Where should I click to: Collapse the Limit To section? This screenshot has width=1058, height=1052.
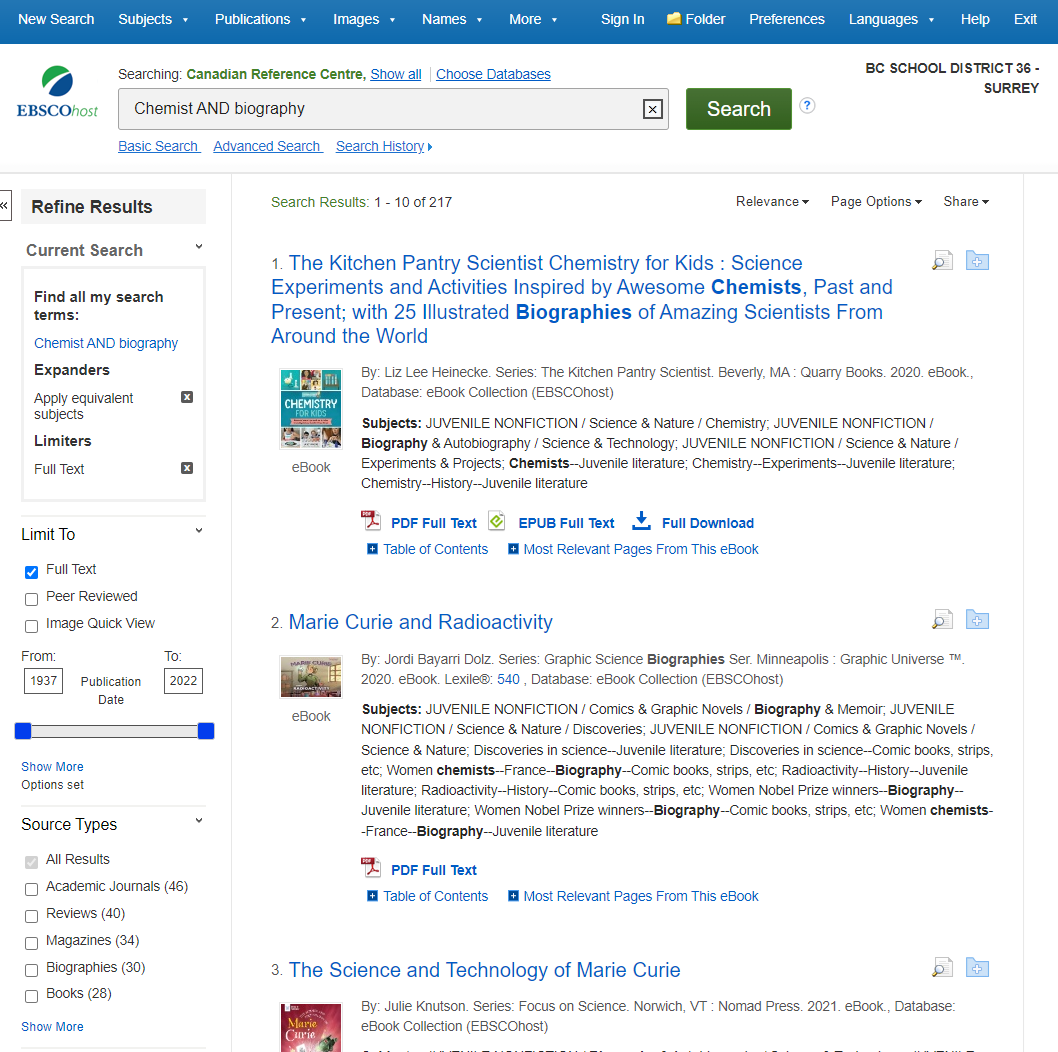point(199,531)
